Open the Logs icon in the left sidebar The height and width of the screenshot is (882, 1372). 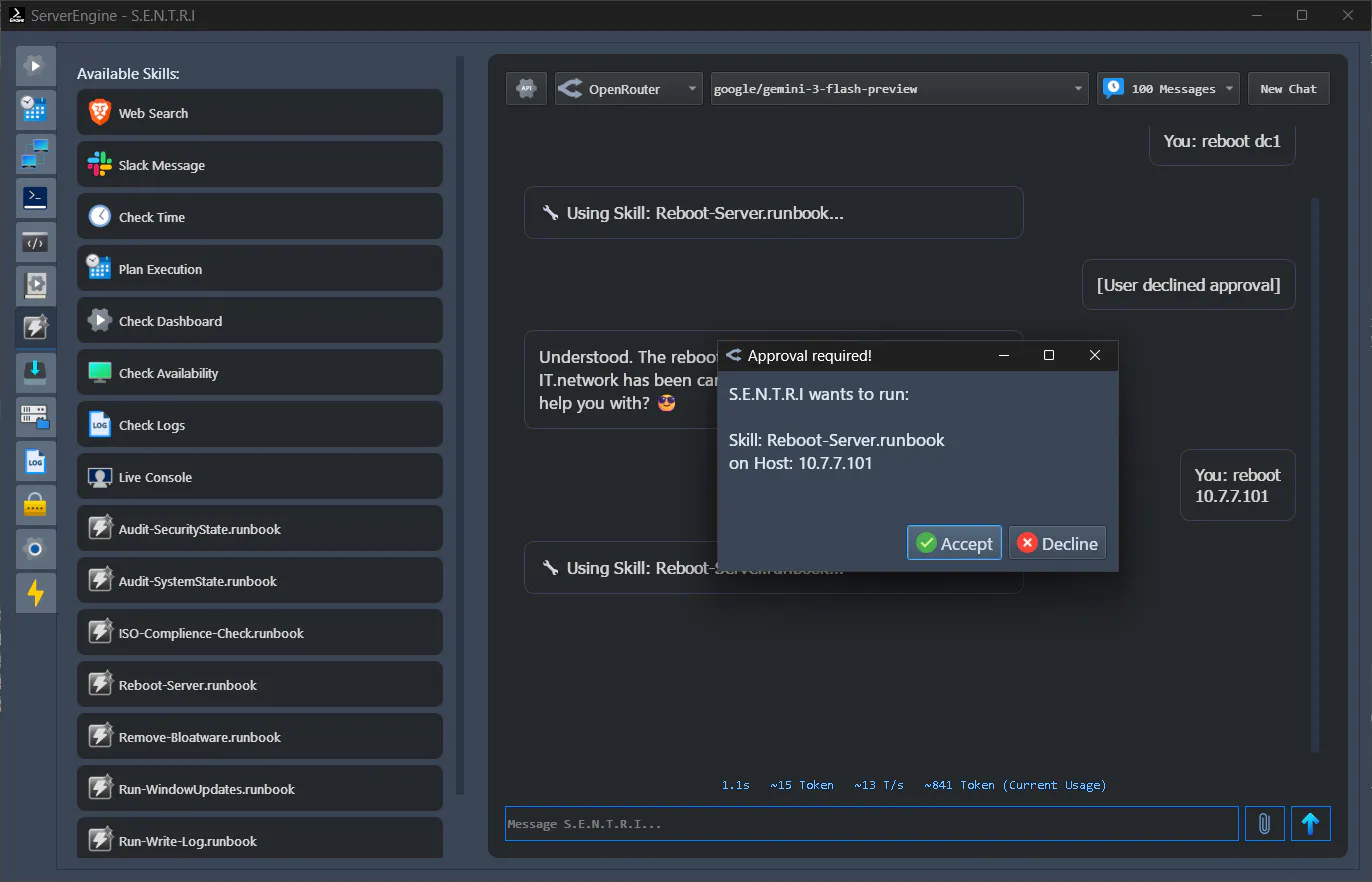(x=35, y=461)
